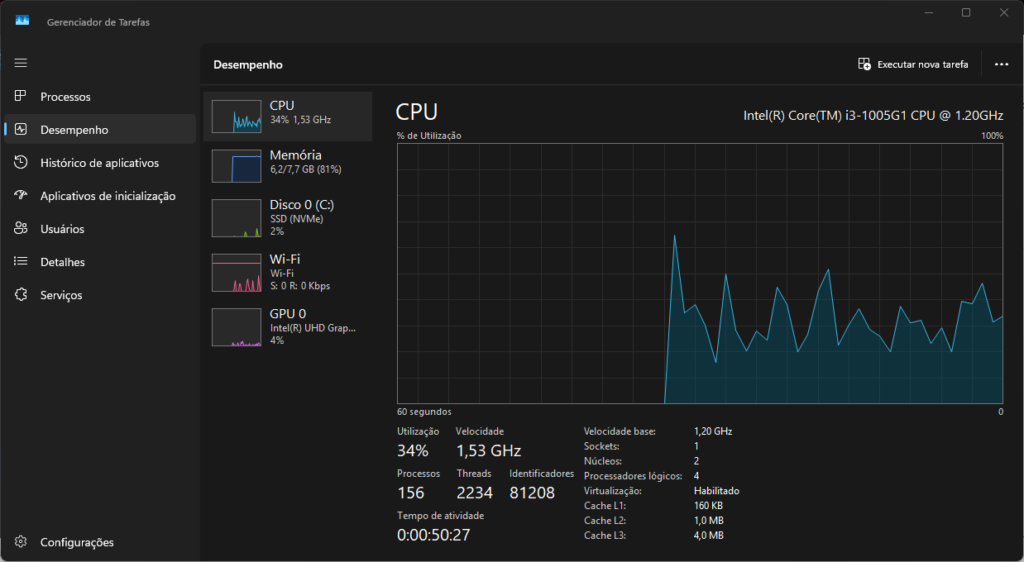Open Histórico de aplicativos page
Screen dimensions: 1024x562
tap(100, 163)
